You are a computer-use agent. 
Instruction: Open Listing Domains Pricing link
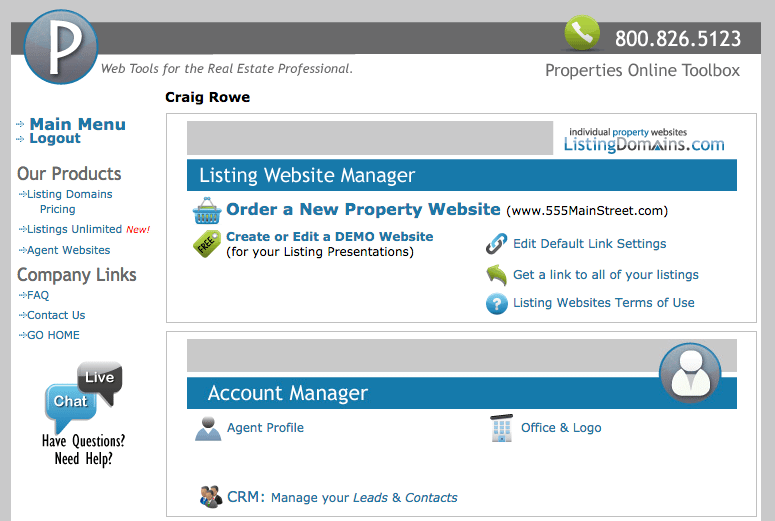70,201
